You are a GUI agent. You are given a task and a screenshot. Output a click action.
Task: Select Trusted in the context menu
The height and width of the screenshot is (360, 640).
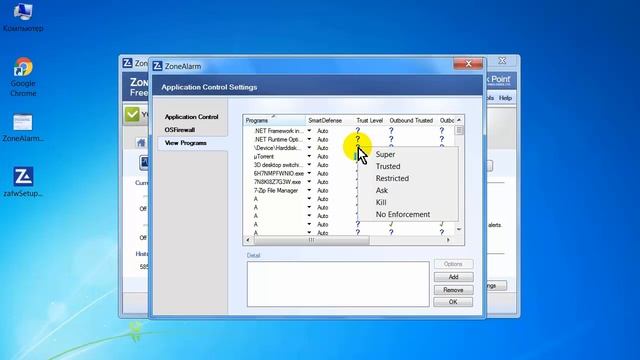[408, 166]
